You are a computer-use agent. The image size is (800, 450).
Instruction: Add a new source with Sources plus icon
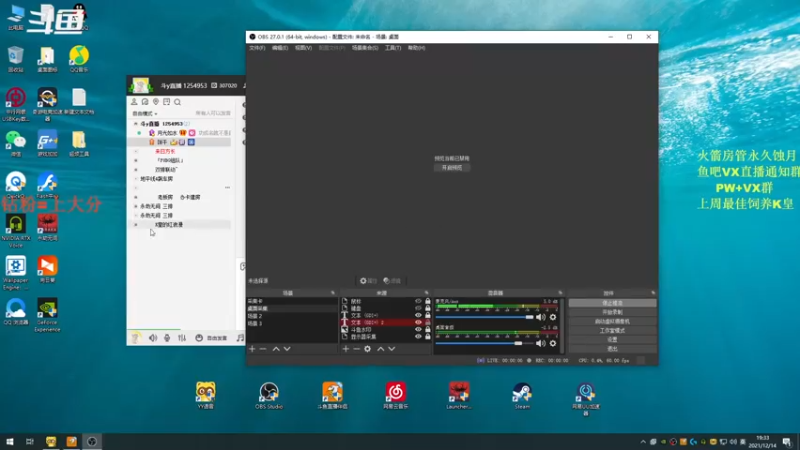346,349
